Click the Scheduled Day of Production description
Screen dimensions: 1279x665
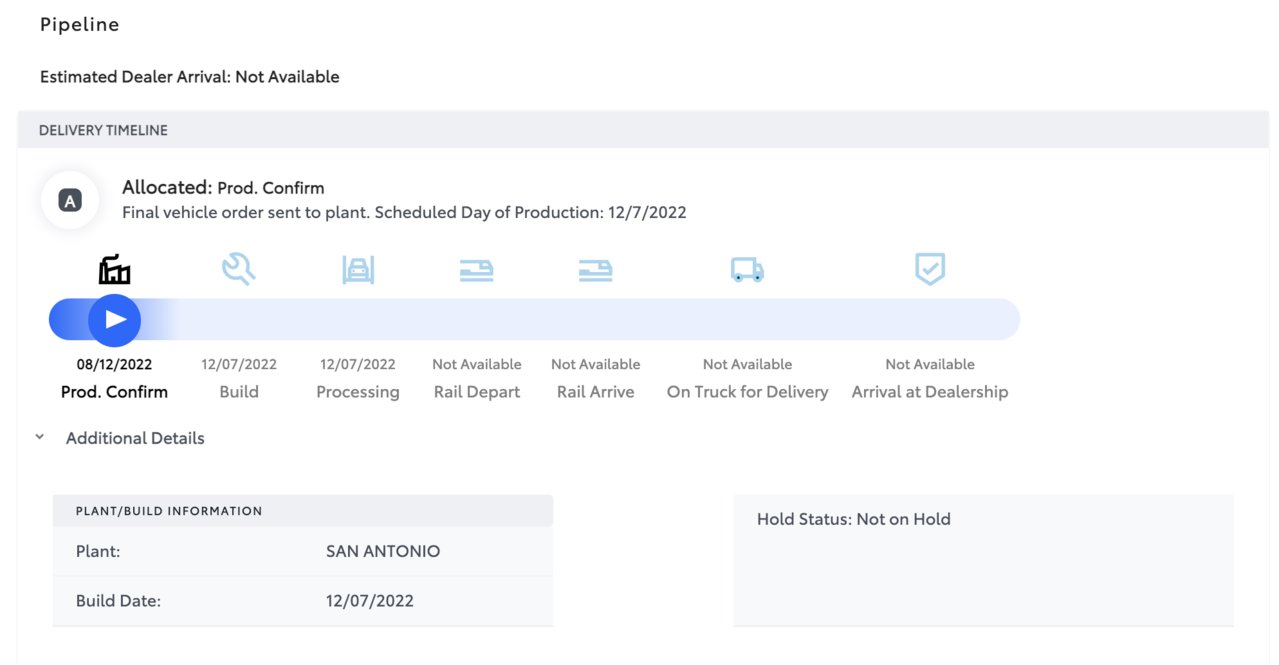404,212
